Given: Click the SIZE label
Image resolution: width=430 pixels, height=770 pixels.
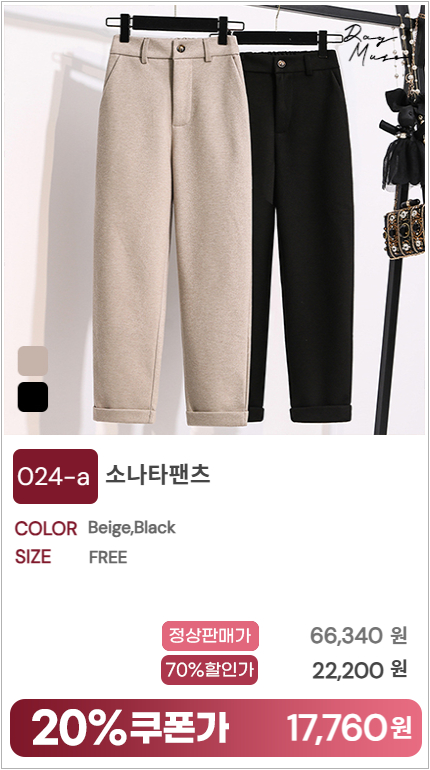Looking at the screenshot, I should coord(33,557).
